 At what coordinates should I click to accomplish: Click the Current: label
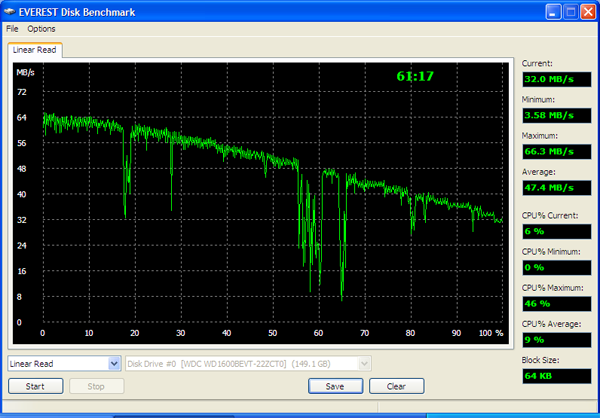[x=537, y=64]
